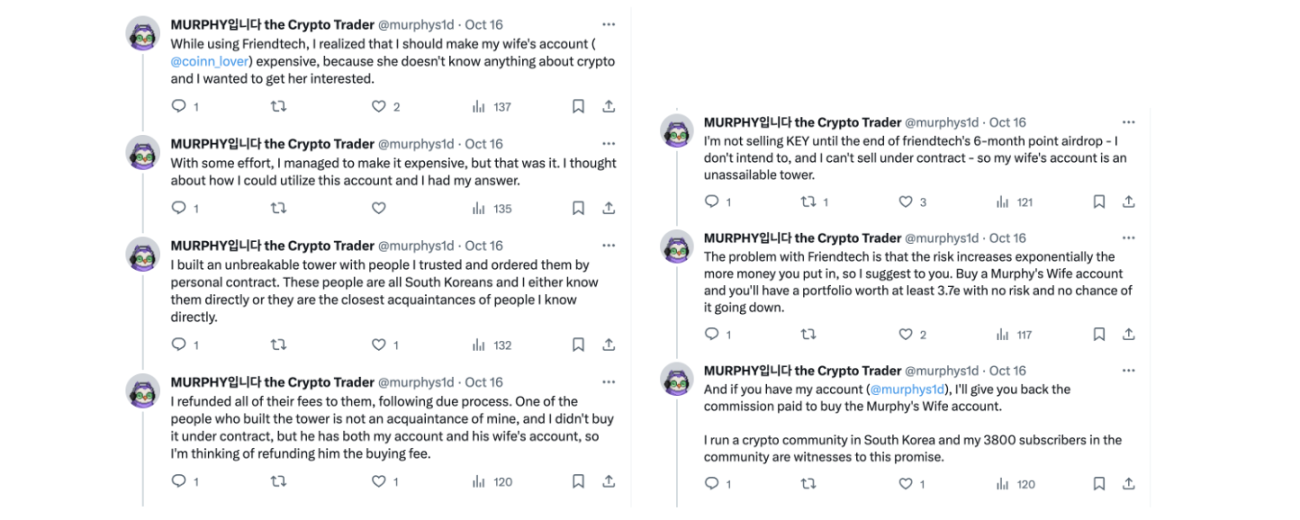Image resolution: width=1300 pixels, height=520 pixels.
Task: Retweet the 'not selling KEY' tweet
Action: (x=815, y=202)
